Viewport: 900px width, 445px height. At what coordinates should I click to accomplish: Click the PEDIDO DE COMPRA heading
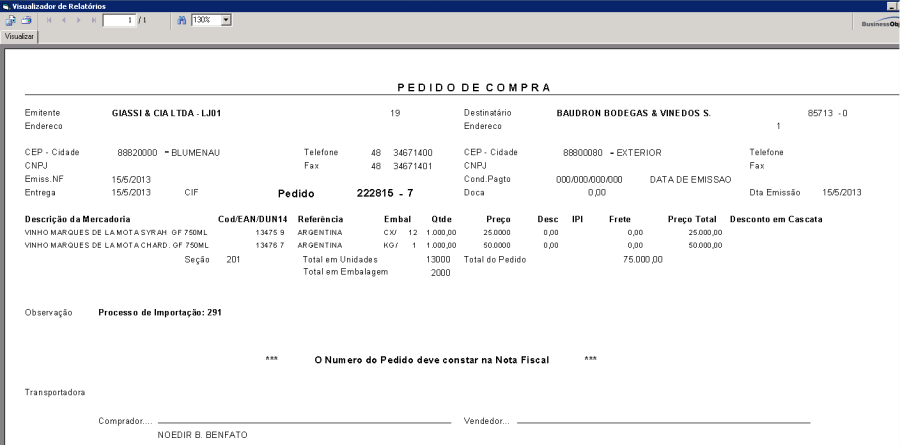pos(474,87)
